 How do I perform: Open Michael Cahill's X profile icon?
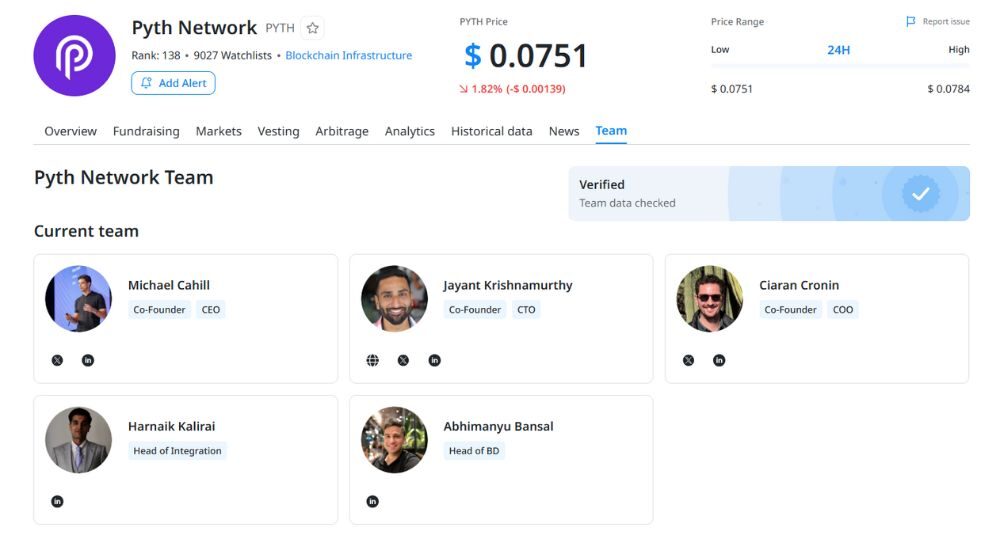[x=57, y=360]
